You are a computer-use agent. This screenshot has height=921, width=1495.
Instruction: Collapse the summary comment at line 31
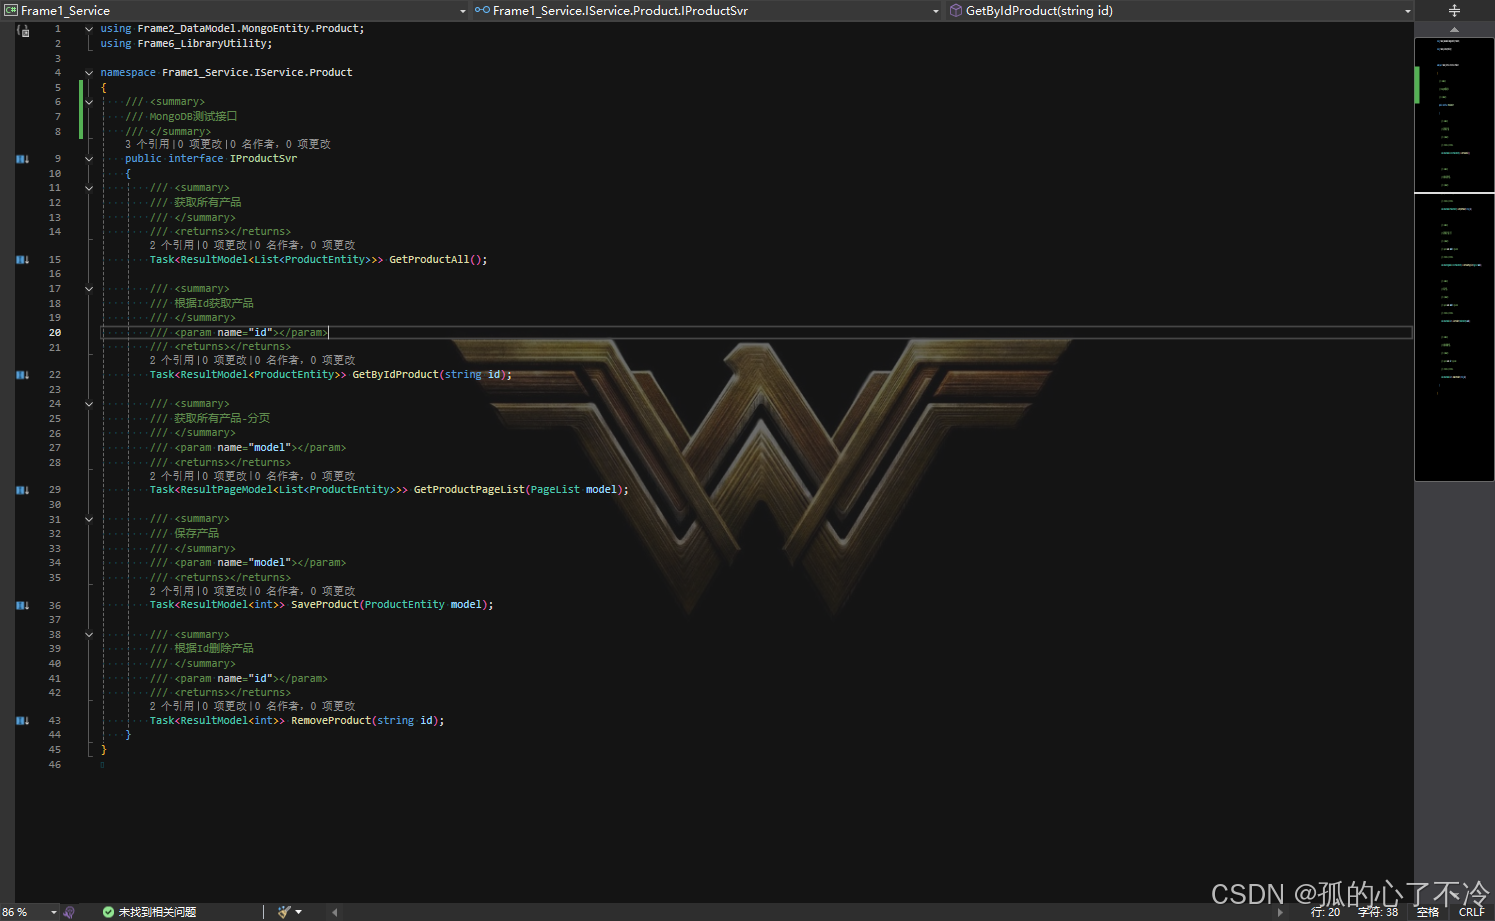pyautogui.click(x=89, y=519)
